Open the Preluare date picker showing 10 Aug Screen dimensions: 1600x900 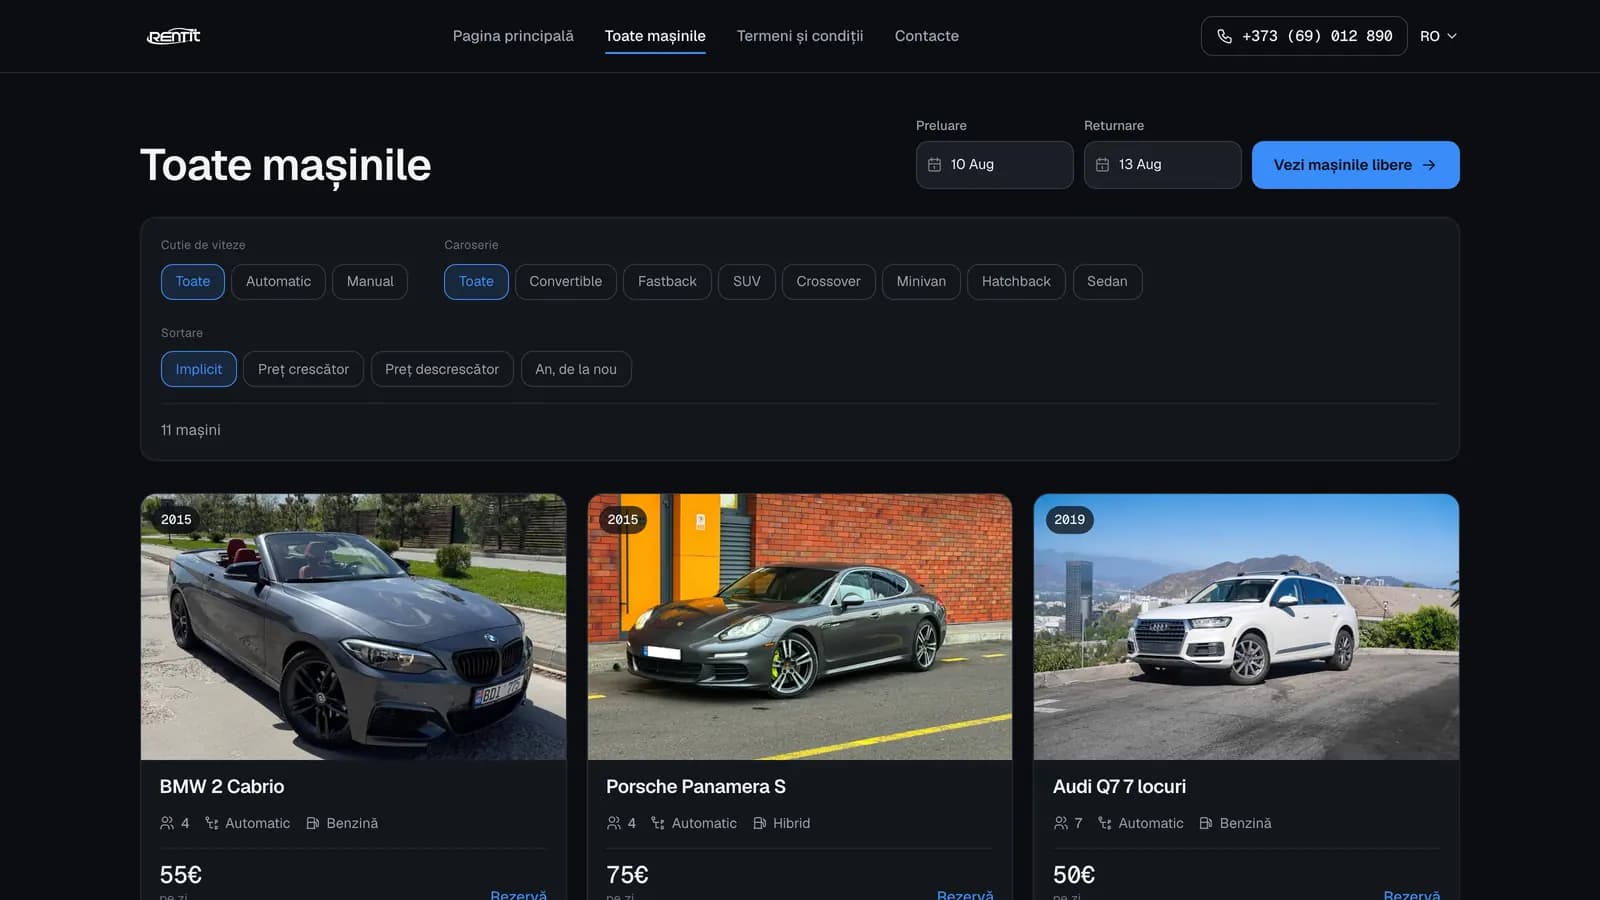995,165
